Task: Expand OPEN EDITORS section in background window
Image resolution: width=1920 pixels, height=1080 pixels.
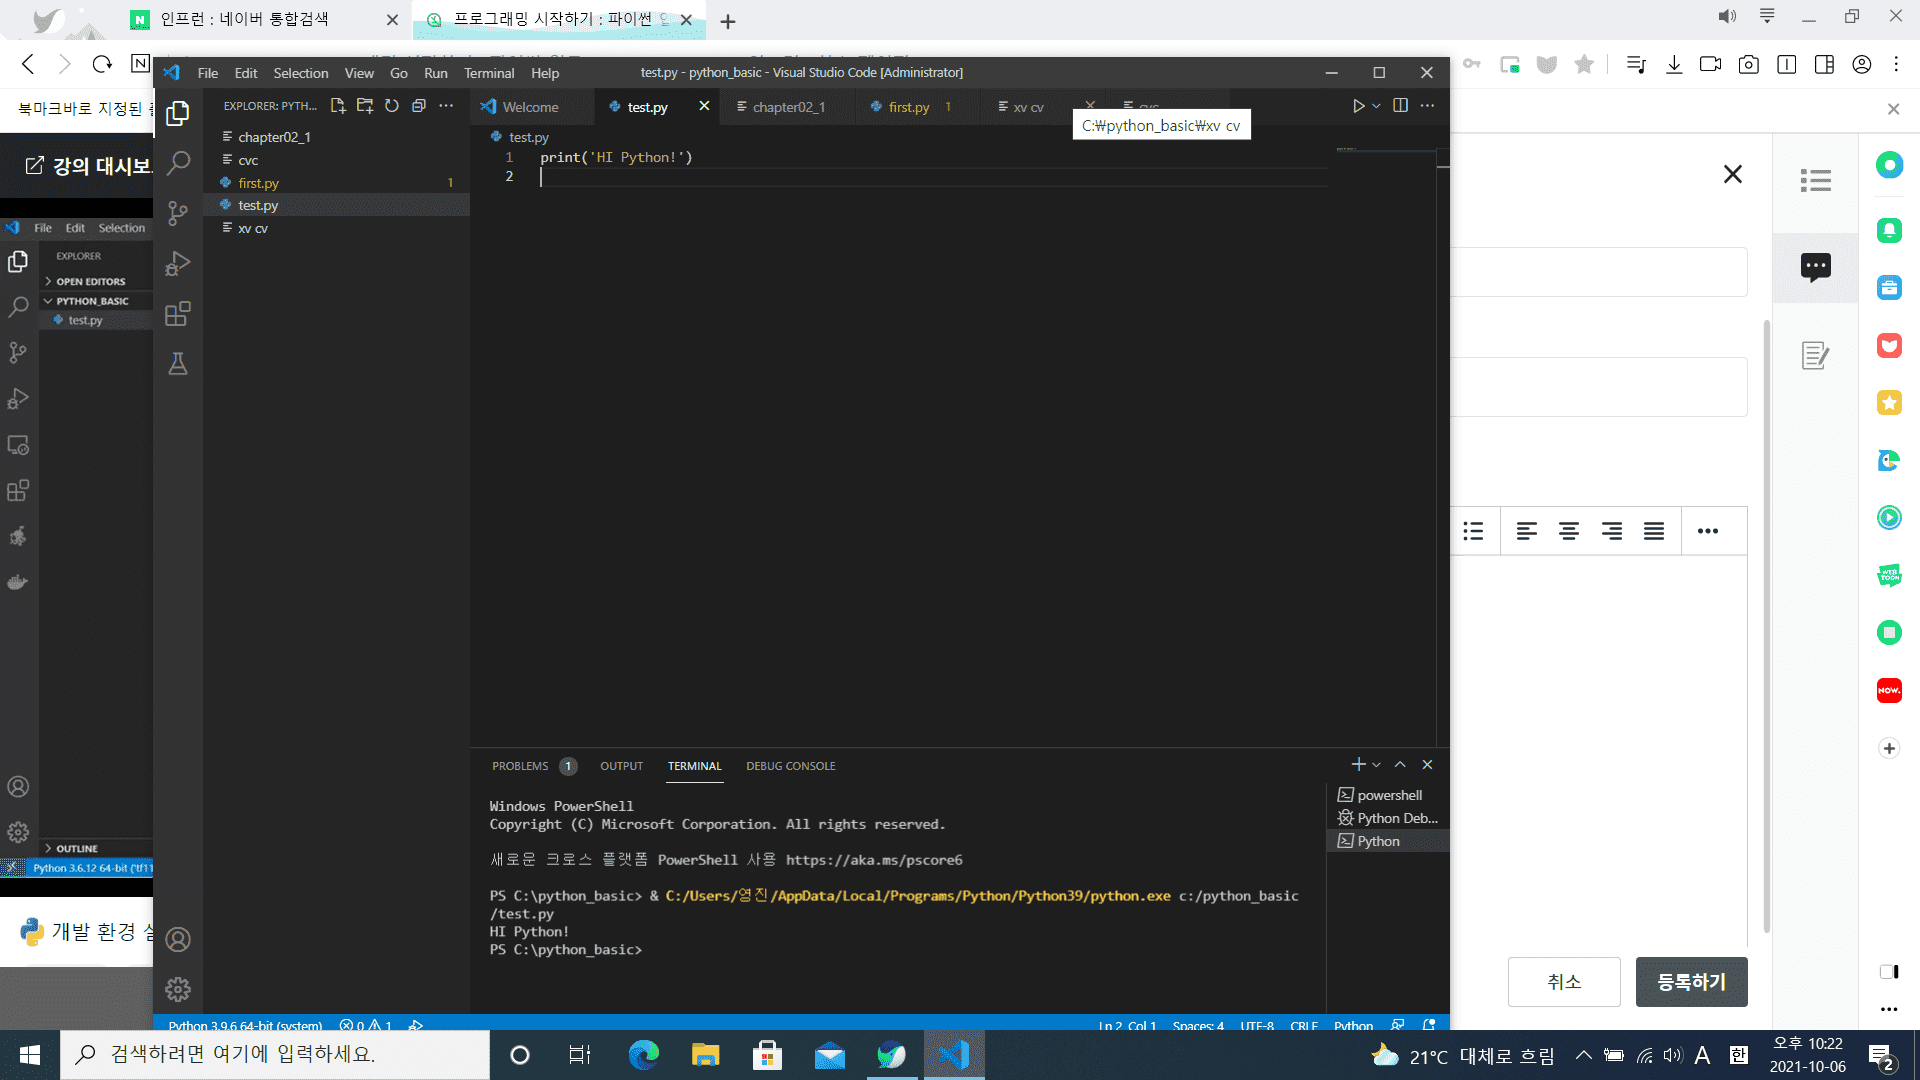Action: tap(90, 282)
